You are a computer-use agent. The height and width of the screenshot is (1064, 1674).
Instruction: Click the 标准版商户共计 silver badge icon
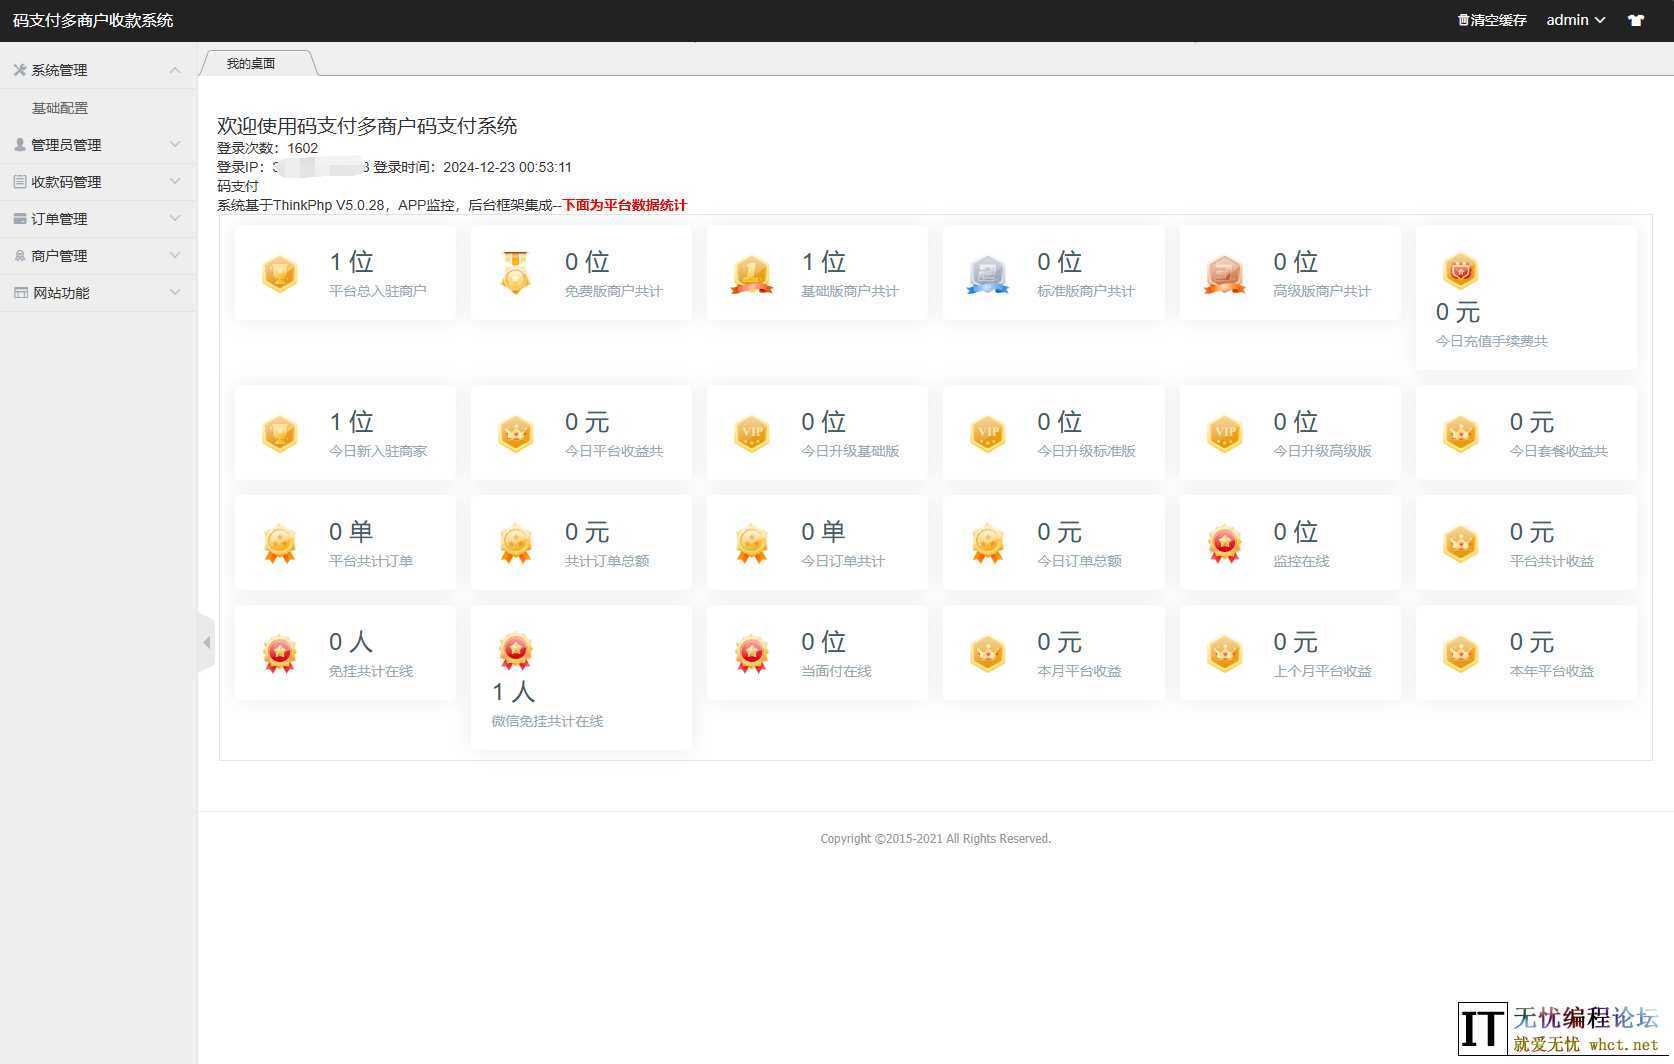[x=988, y=273]
